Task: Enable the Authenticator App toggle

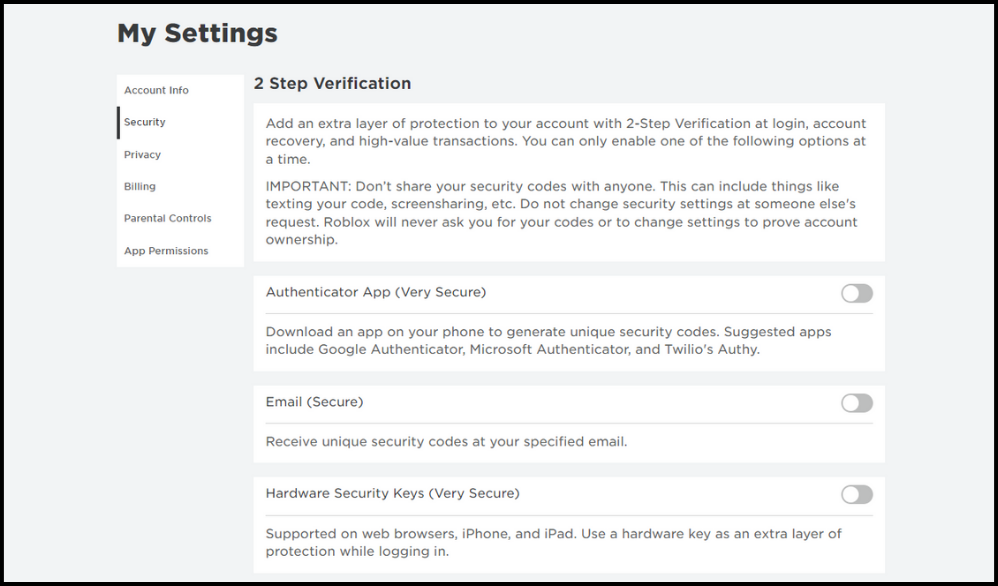Action: (857, 293)
